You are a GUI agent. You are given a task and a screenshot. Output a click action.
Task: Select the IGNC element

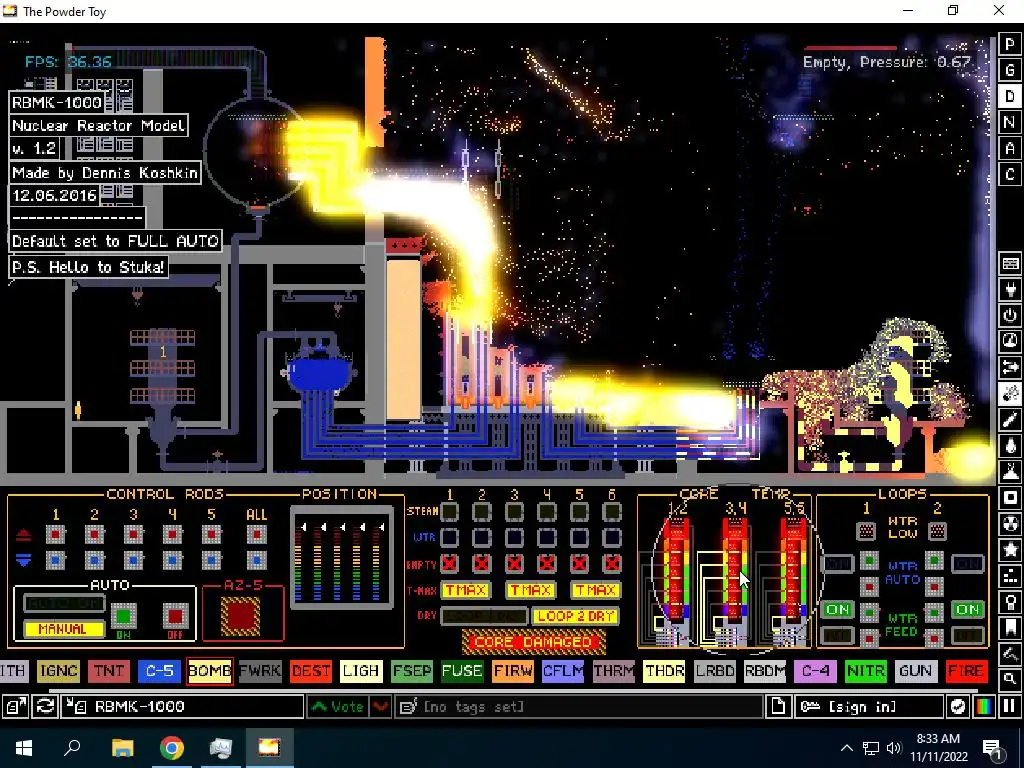(x=58, y=671)
